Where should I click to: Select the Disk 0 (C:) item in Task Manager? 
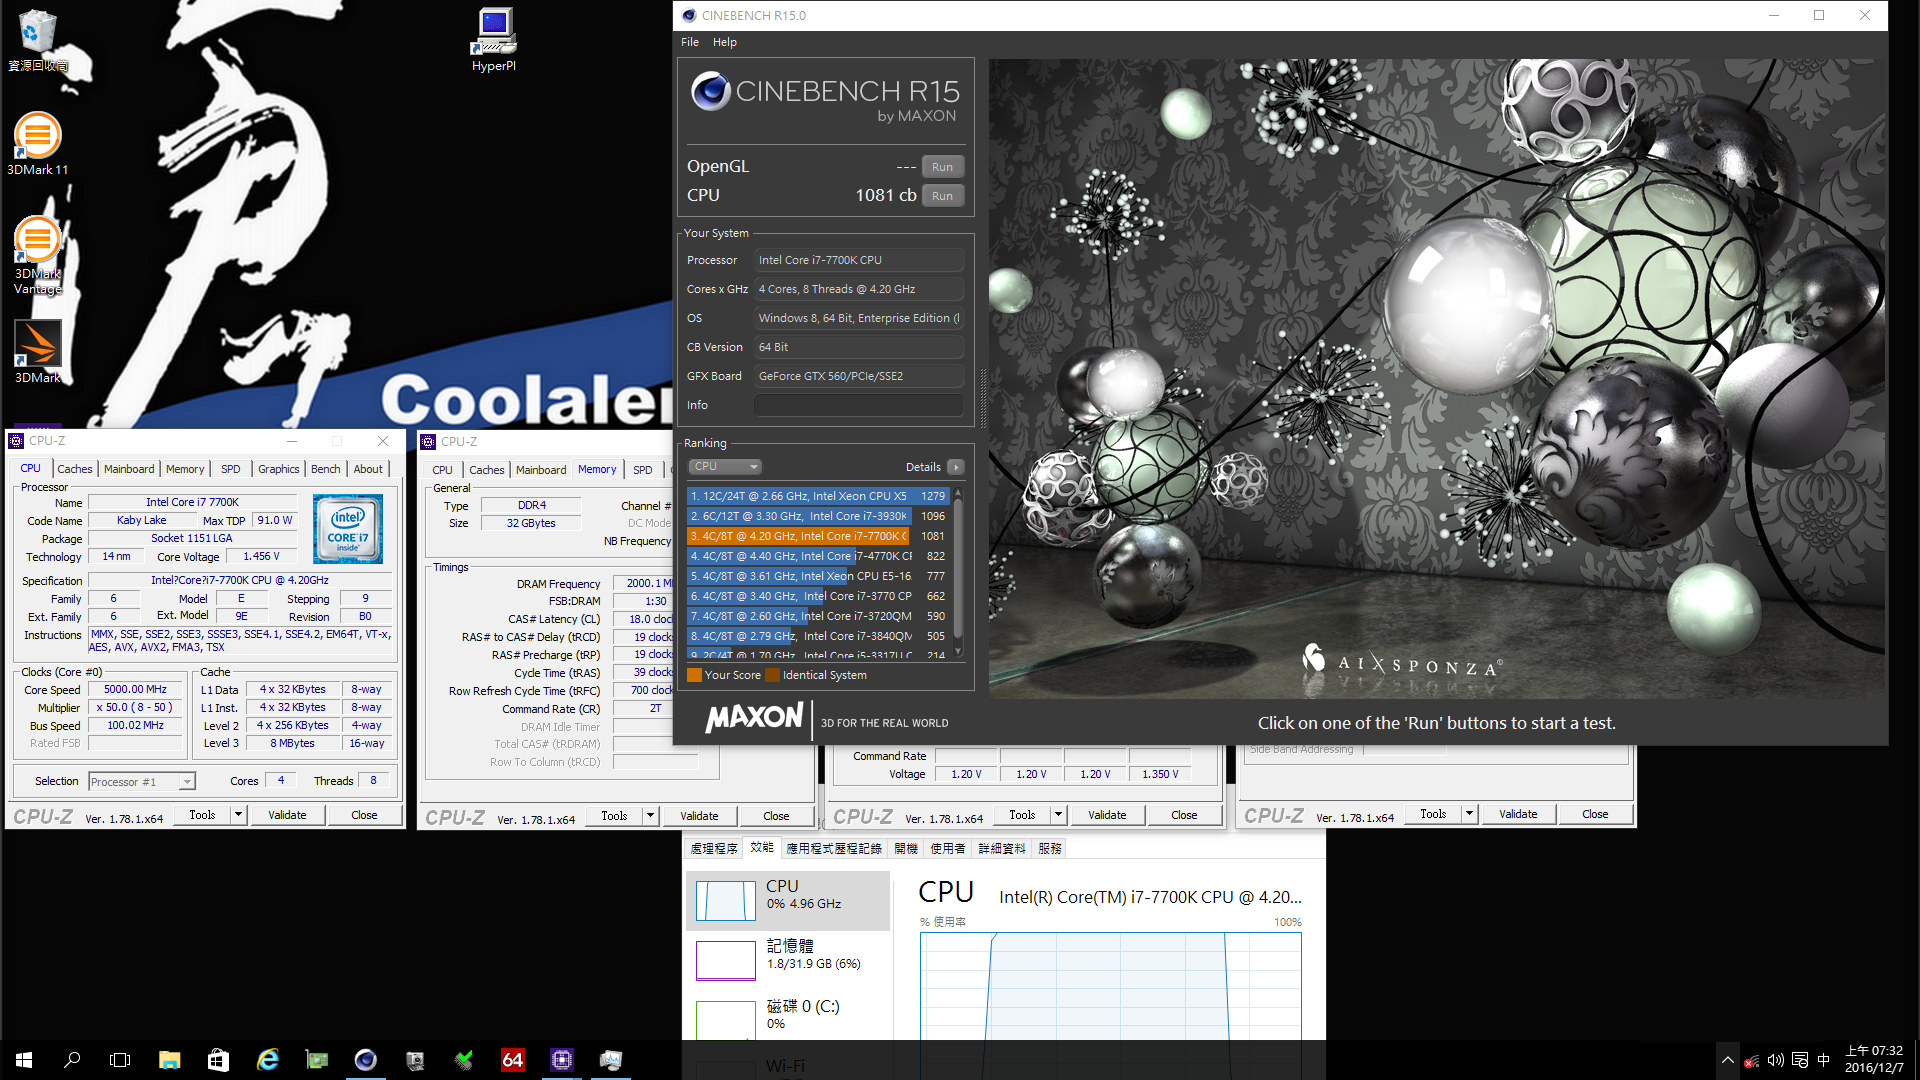coord(788,1021)
